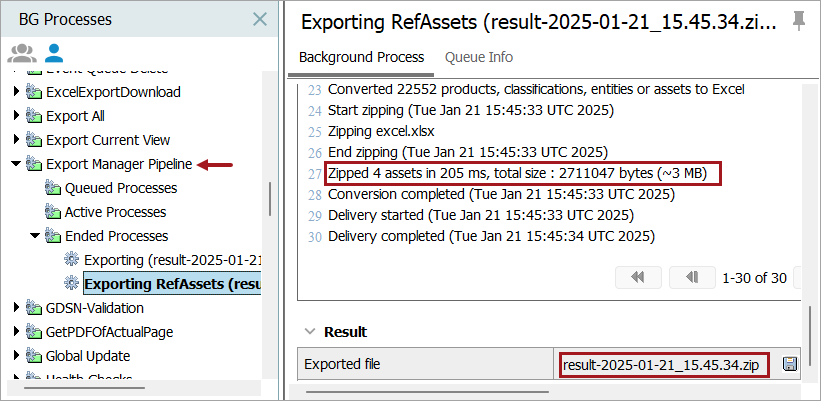Viewport: 821px width, 401px height.
Task: Click the save icon beside the exported zip
Action: click(790, 364)
